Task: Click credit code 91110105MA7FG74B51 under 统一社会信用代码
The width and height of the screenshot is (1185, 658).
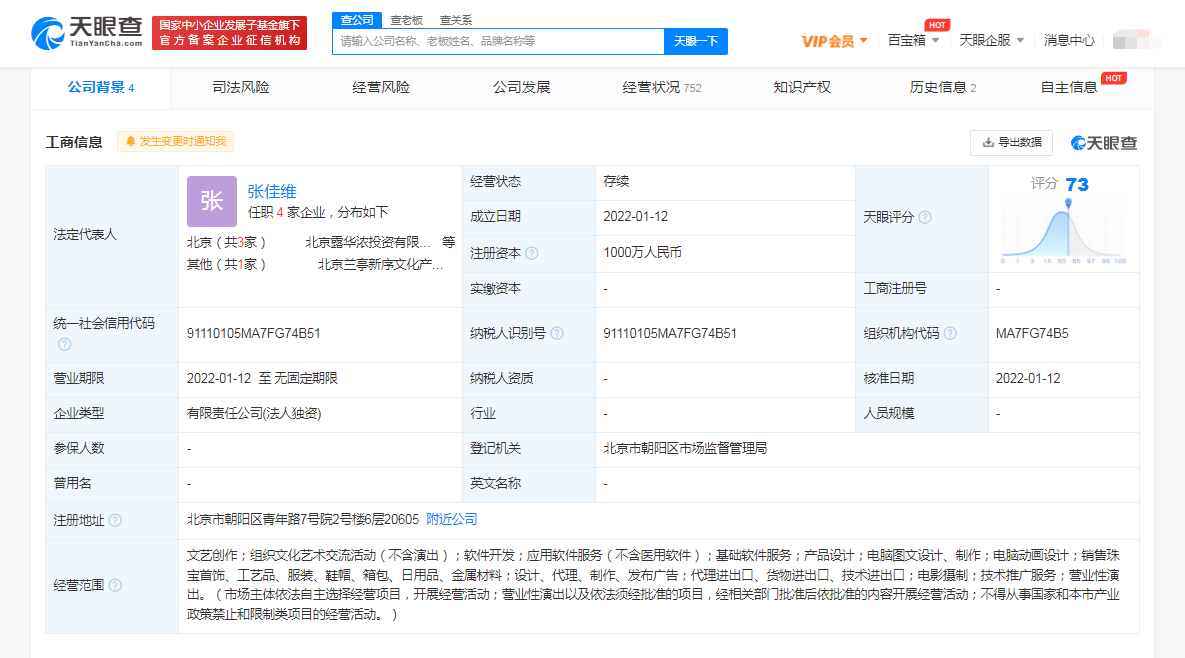Action: pyautogui.click(x=254, y=333)
